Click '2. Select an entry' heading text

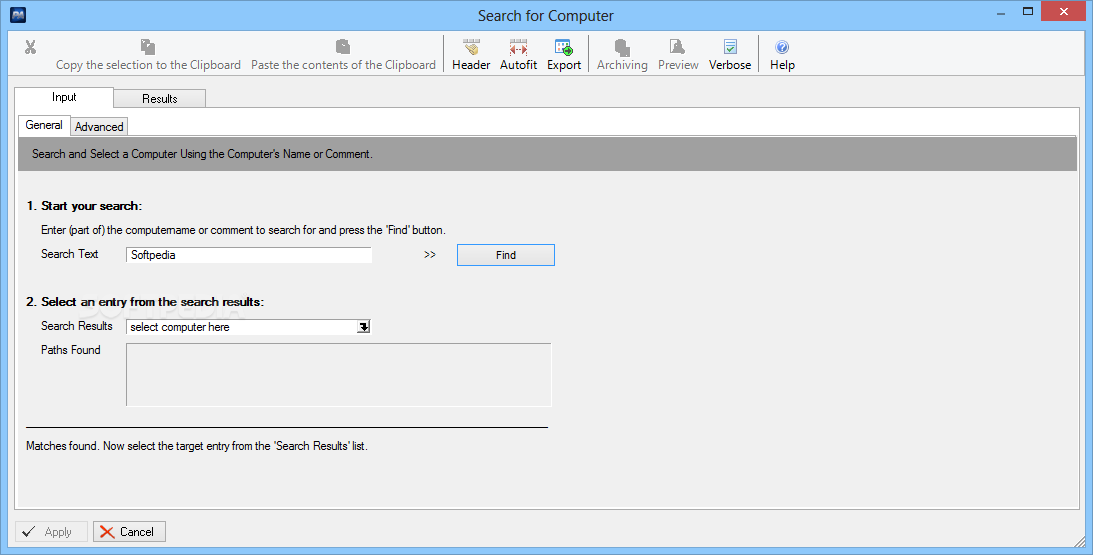click(x=145, y=302)
